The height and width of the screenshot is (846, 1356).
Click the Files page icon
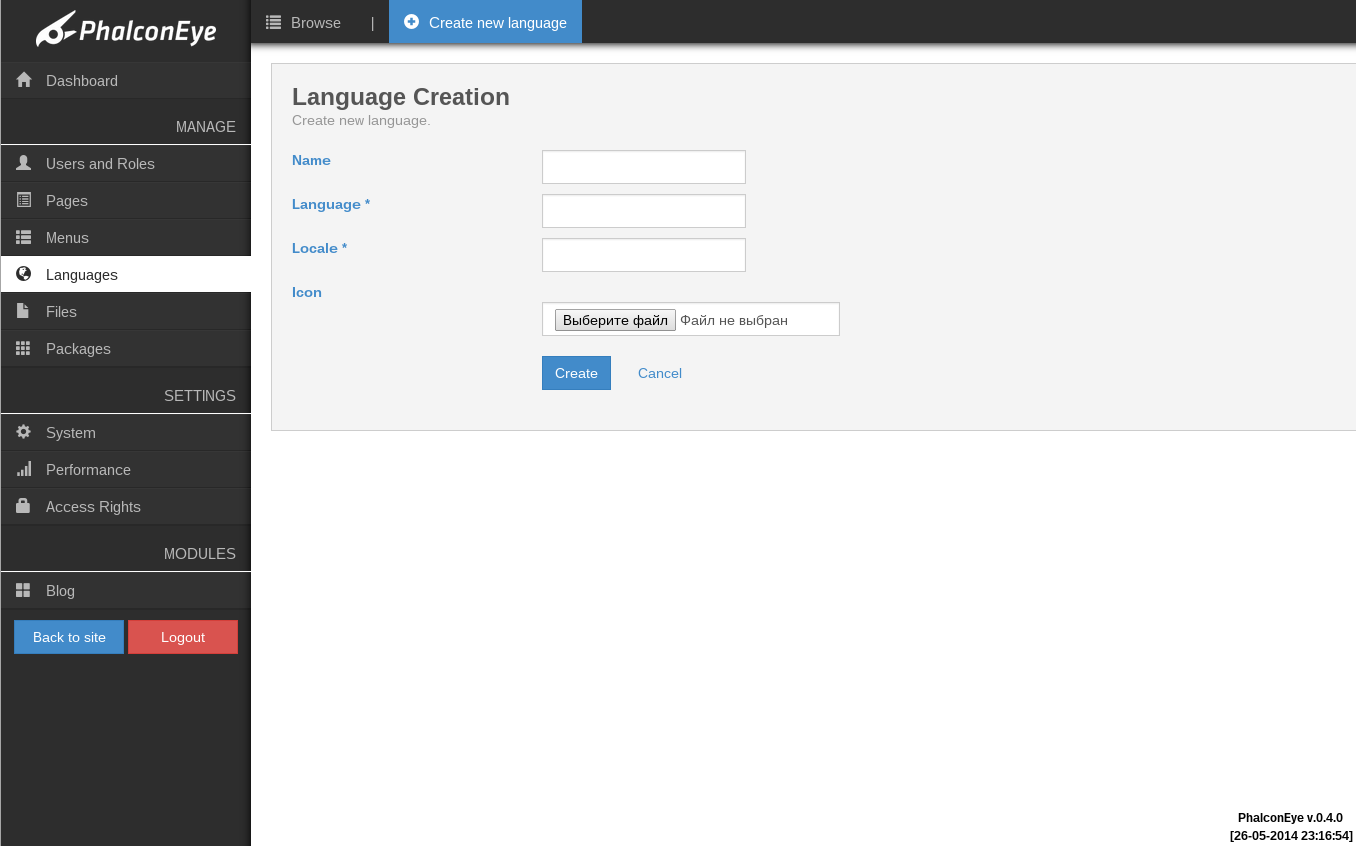point(23,311)
